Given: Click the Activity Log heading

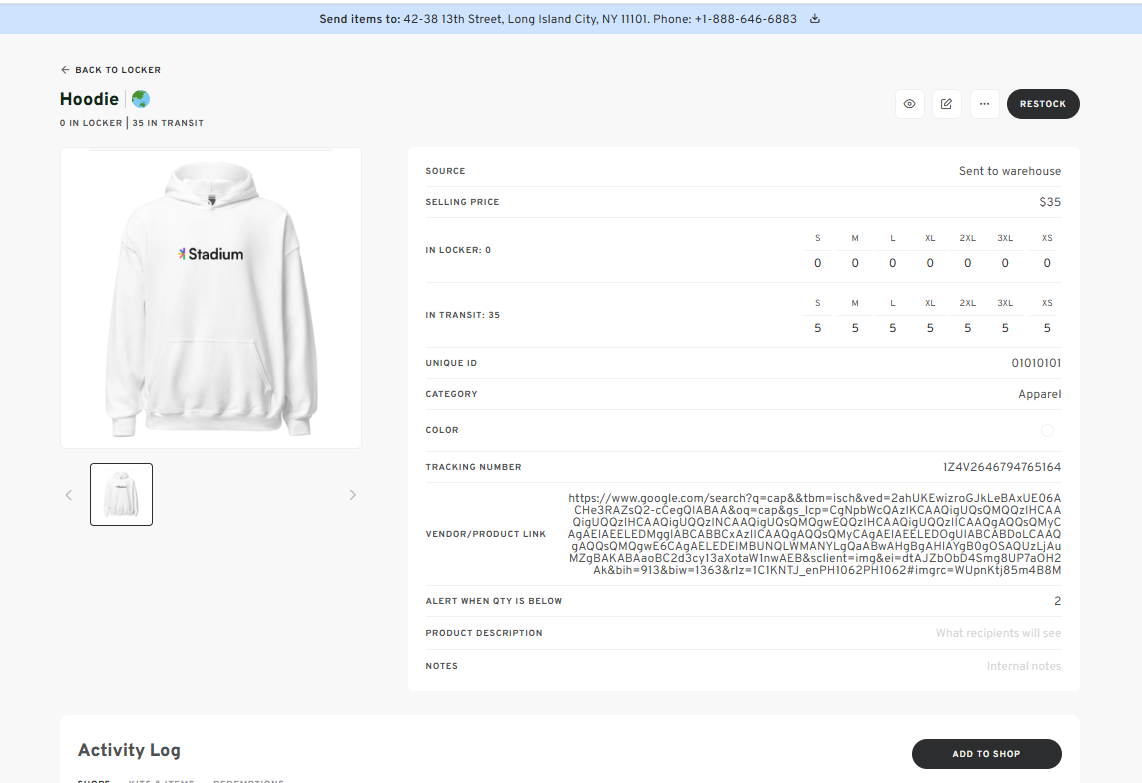Looking at the screenshot, I should [129, 750].
